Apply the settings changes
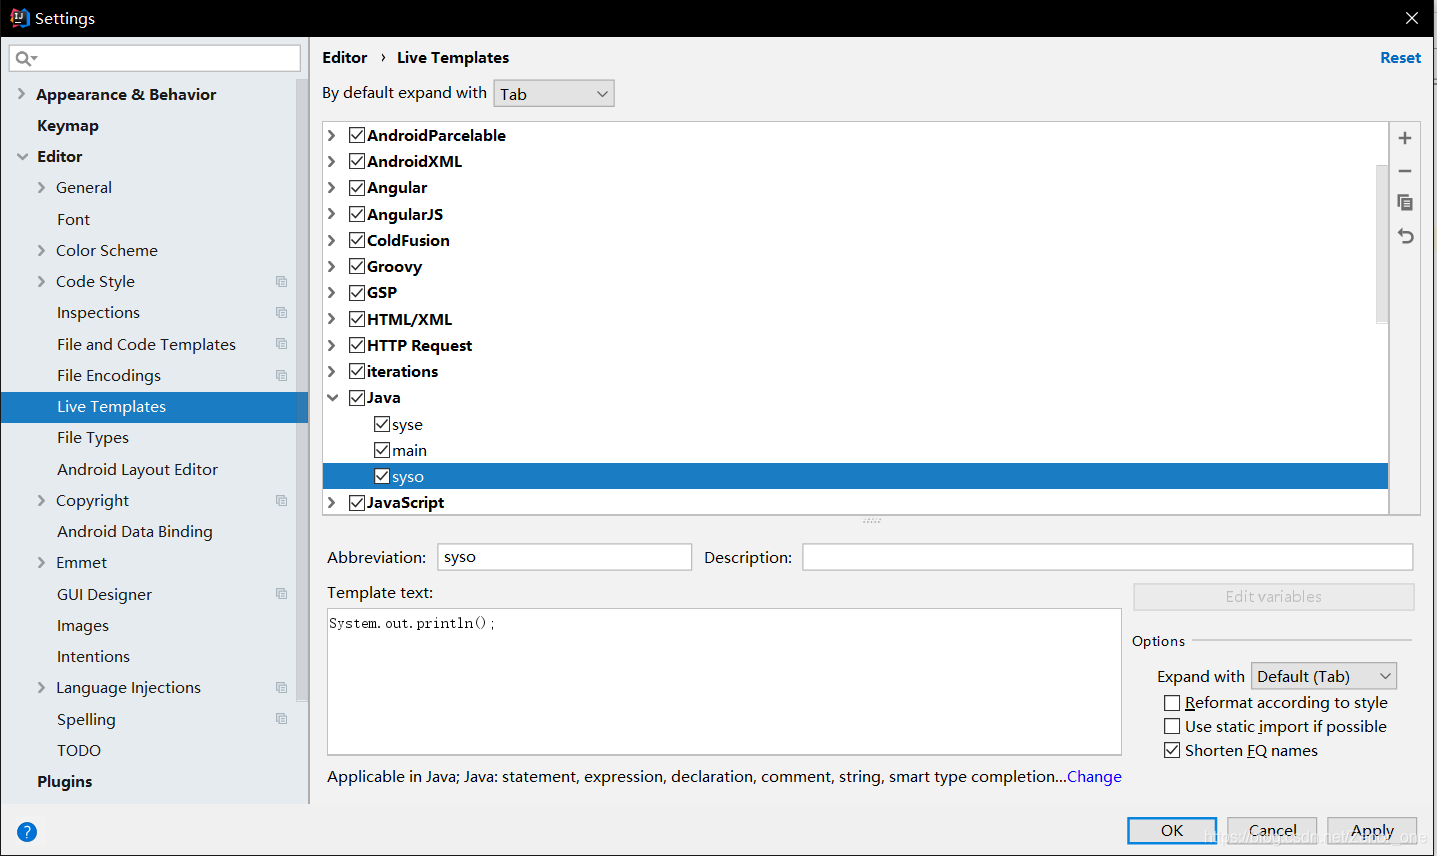Viewport: 1437px width, 856px height. [x=1372, y=831]
